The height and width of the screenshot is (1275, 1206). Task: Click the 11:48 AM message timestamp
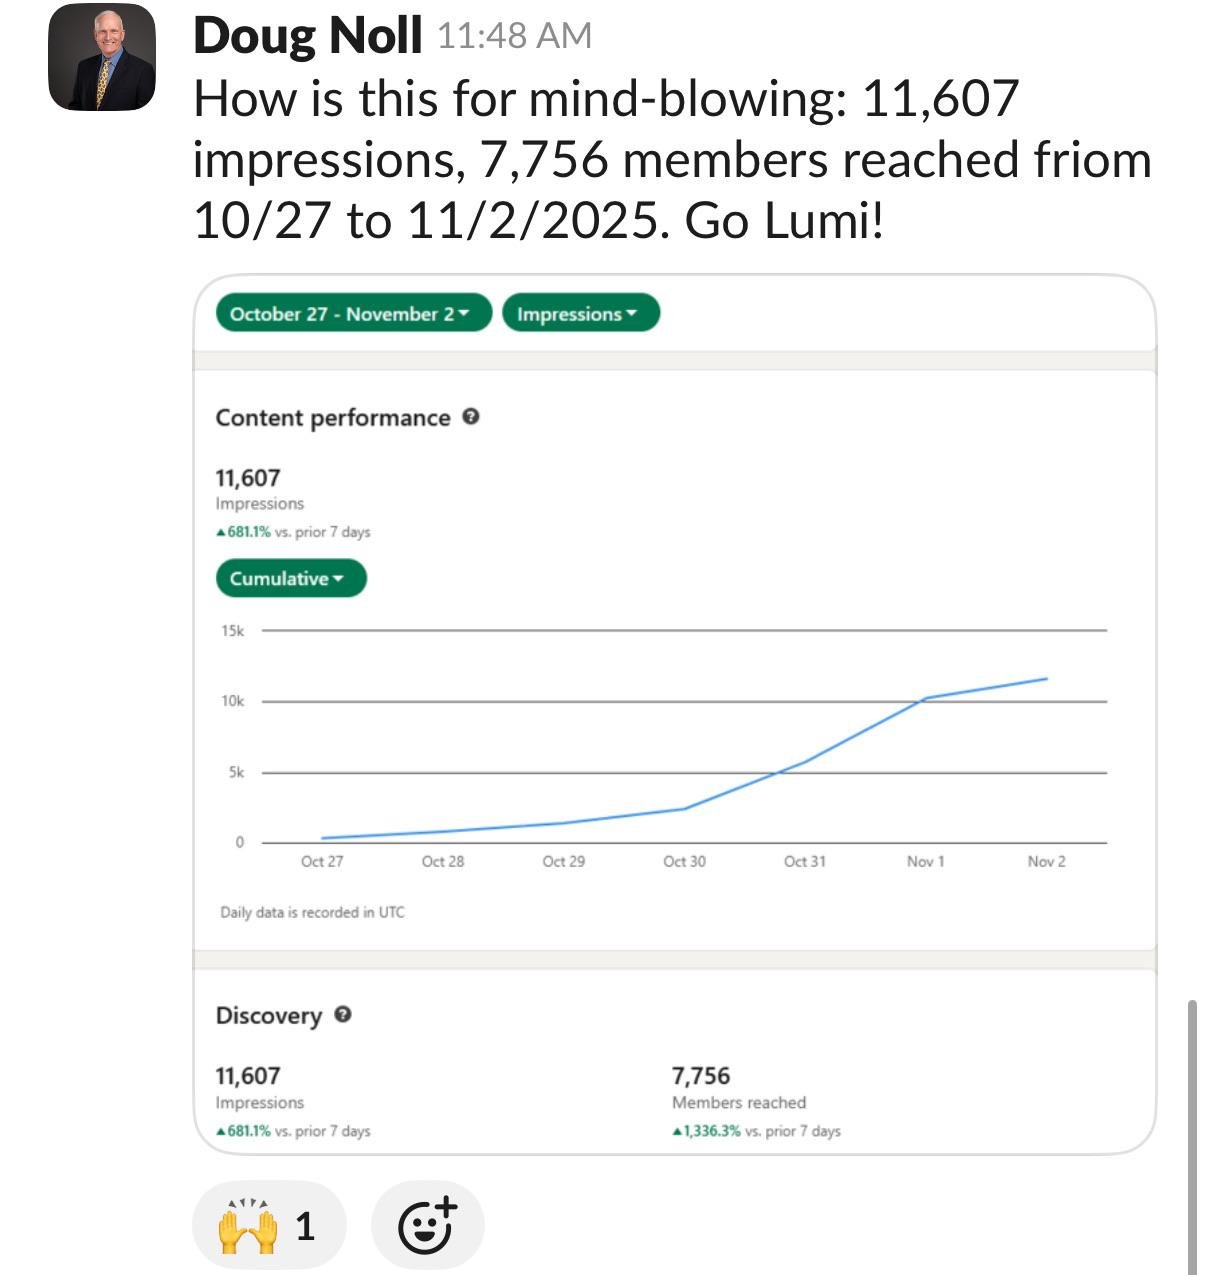(514, 36)
